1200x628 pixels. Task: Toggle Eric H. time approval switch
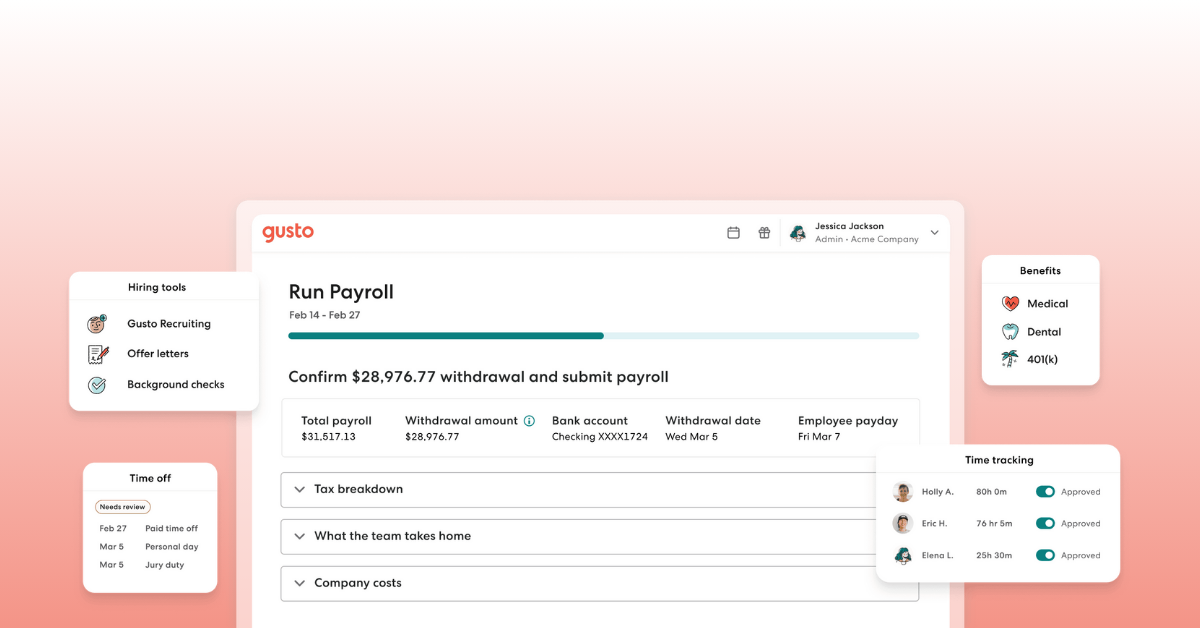tap(1045, 524)
